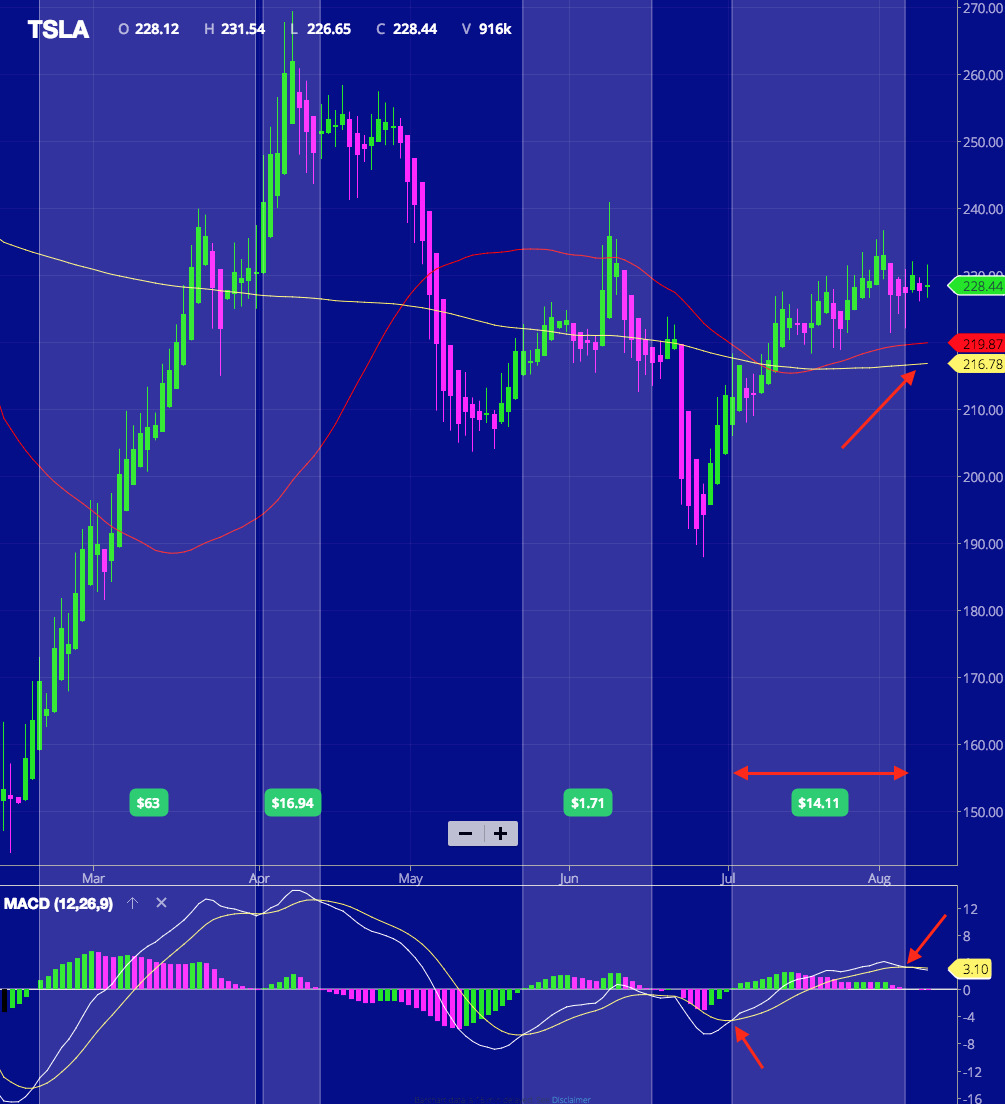Click the 200.00 price axis label
The width and height of the screenshot is (1005, 1104).
[983, 477]
